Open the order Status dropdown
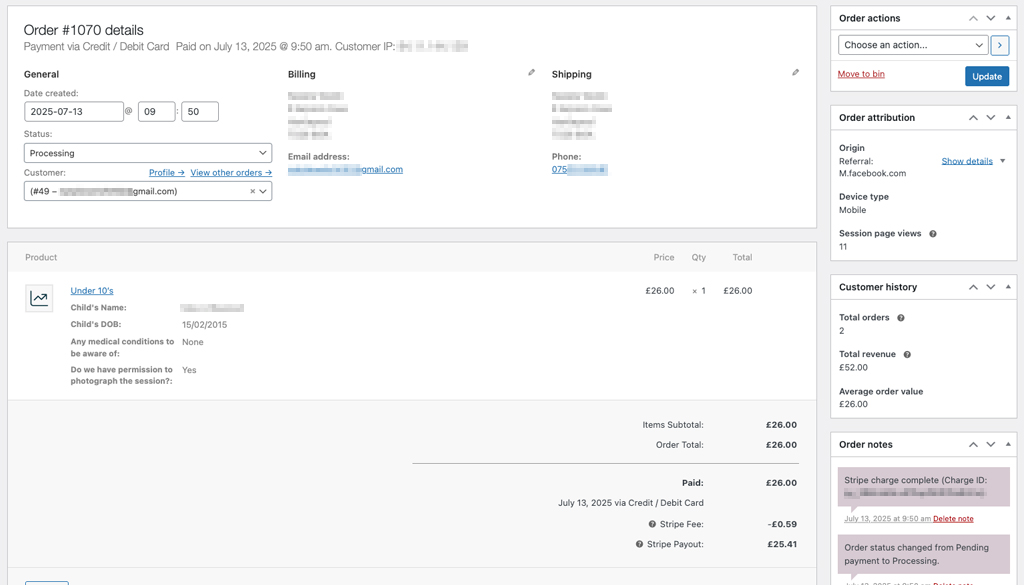 tap(148, 153)
